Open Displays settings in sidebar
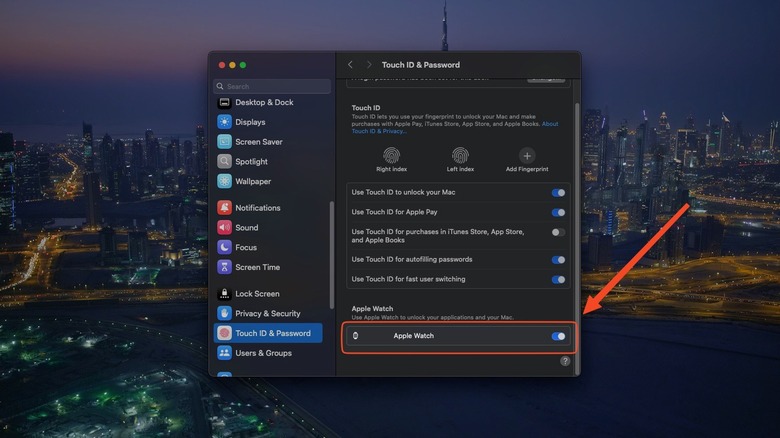 click(x=250, y=122)
